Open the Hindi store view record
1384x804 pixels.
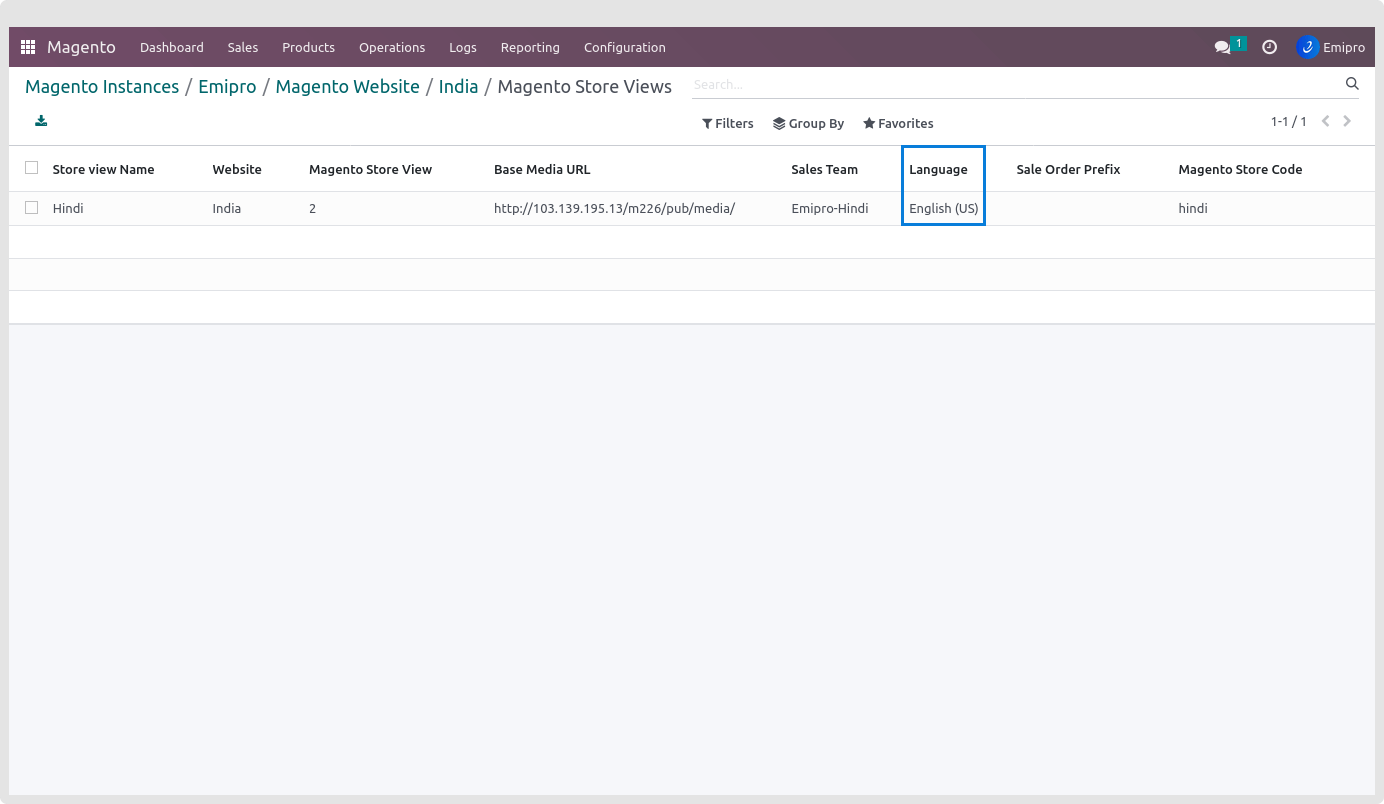coord(68,209)
